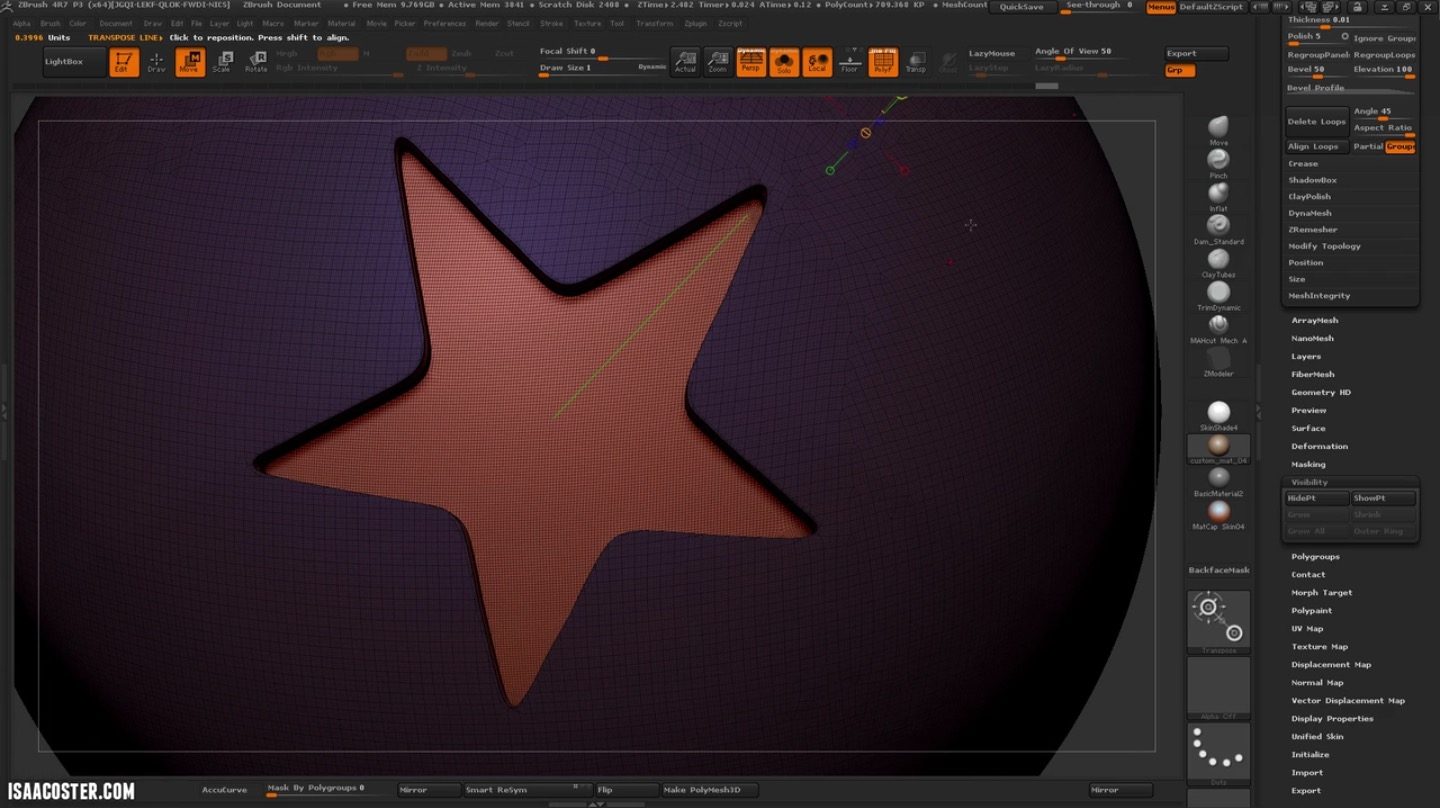Expand the Polygroups subpalette
The width and height of the screenshot is (1440, 808).
[1315, 556]
